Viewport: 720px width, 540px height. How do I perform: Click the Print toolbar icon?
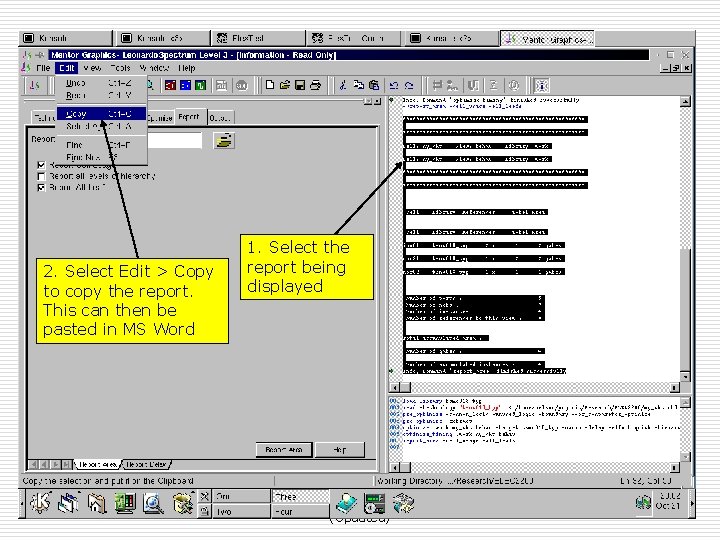[x=315, y=85]
